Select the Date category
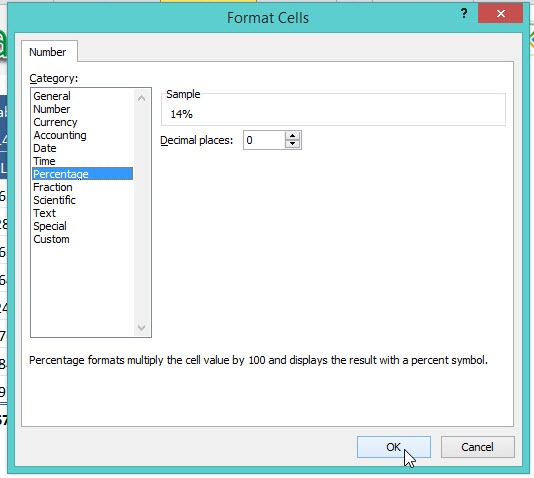This screenshot has height=478, width=534. pyautogui.click(x=45, y=148)
